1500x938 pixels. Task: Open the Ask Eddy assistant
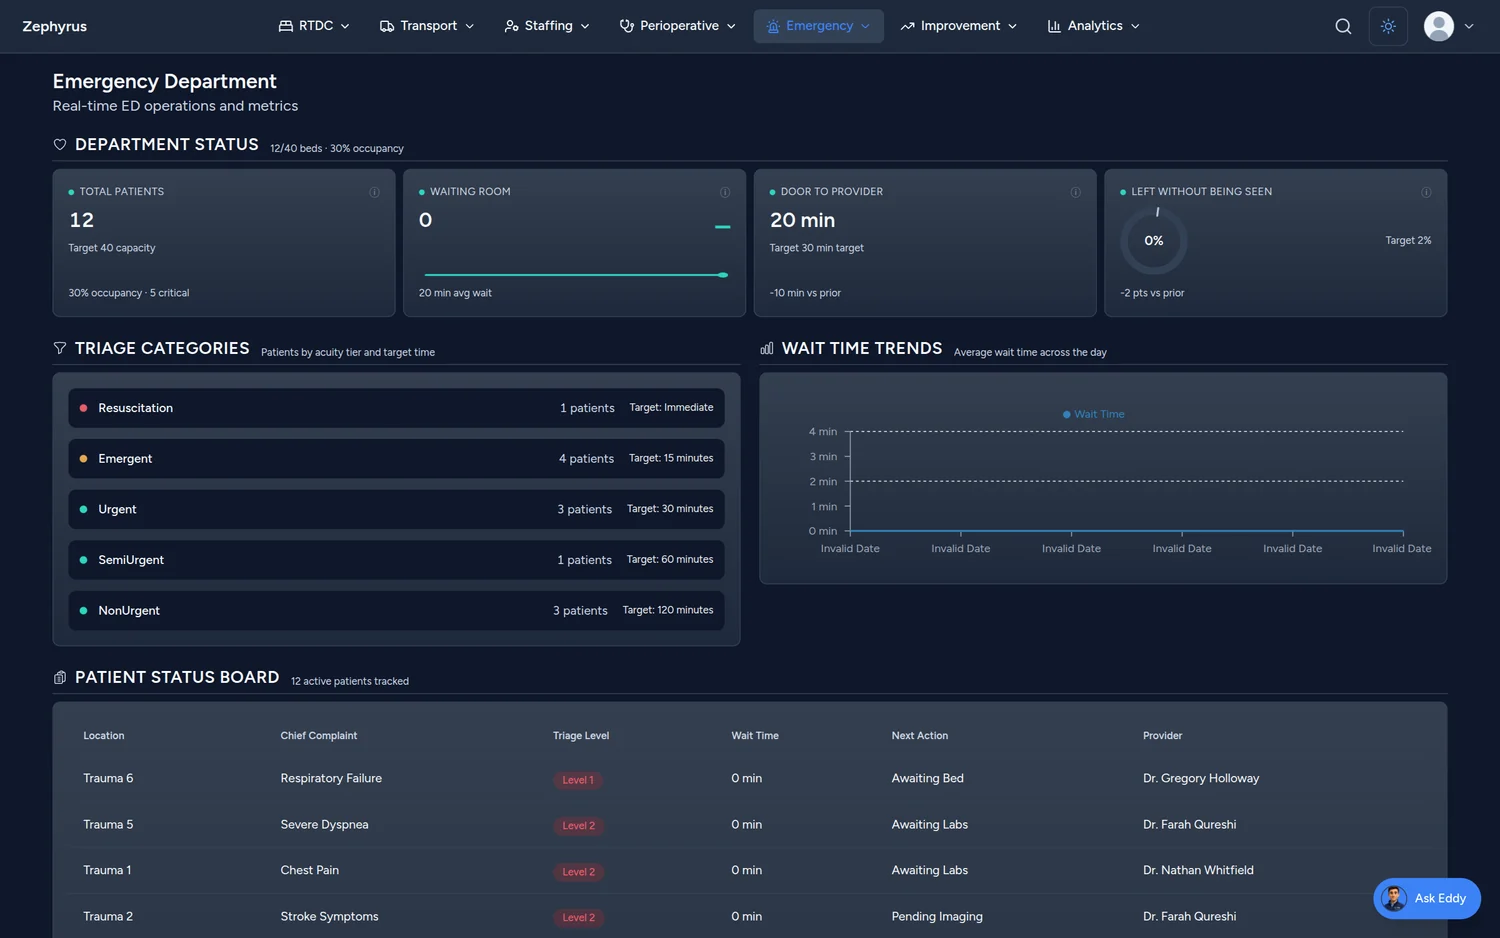coord(1427,898)
